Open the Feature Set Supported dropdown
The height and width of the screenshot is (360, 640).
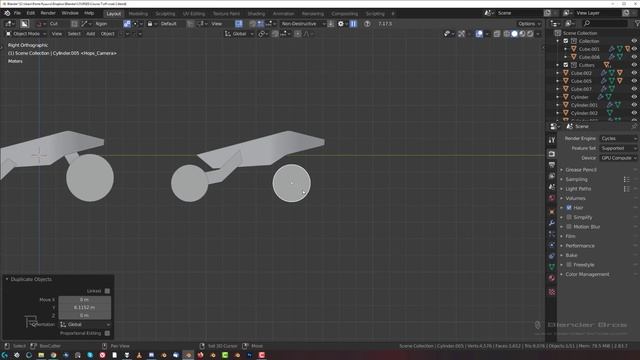[x=618, y=148]
